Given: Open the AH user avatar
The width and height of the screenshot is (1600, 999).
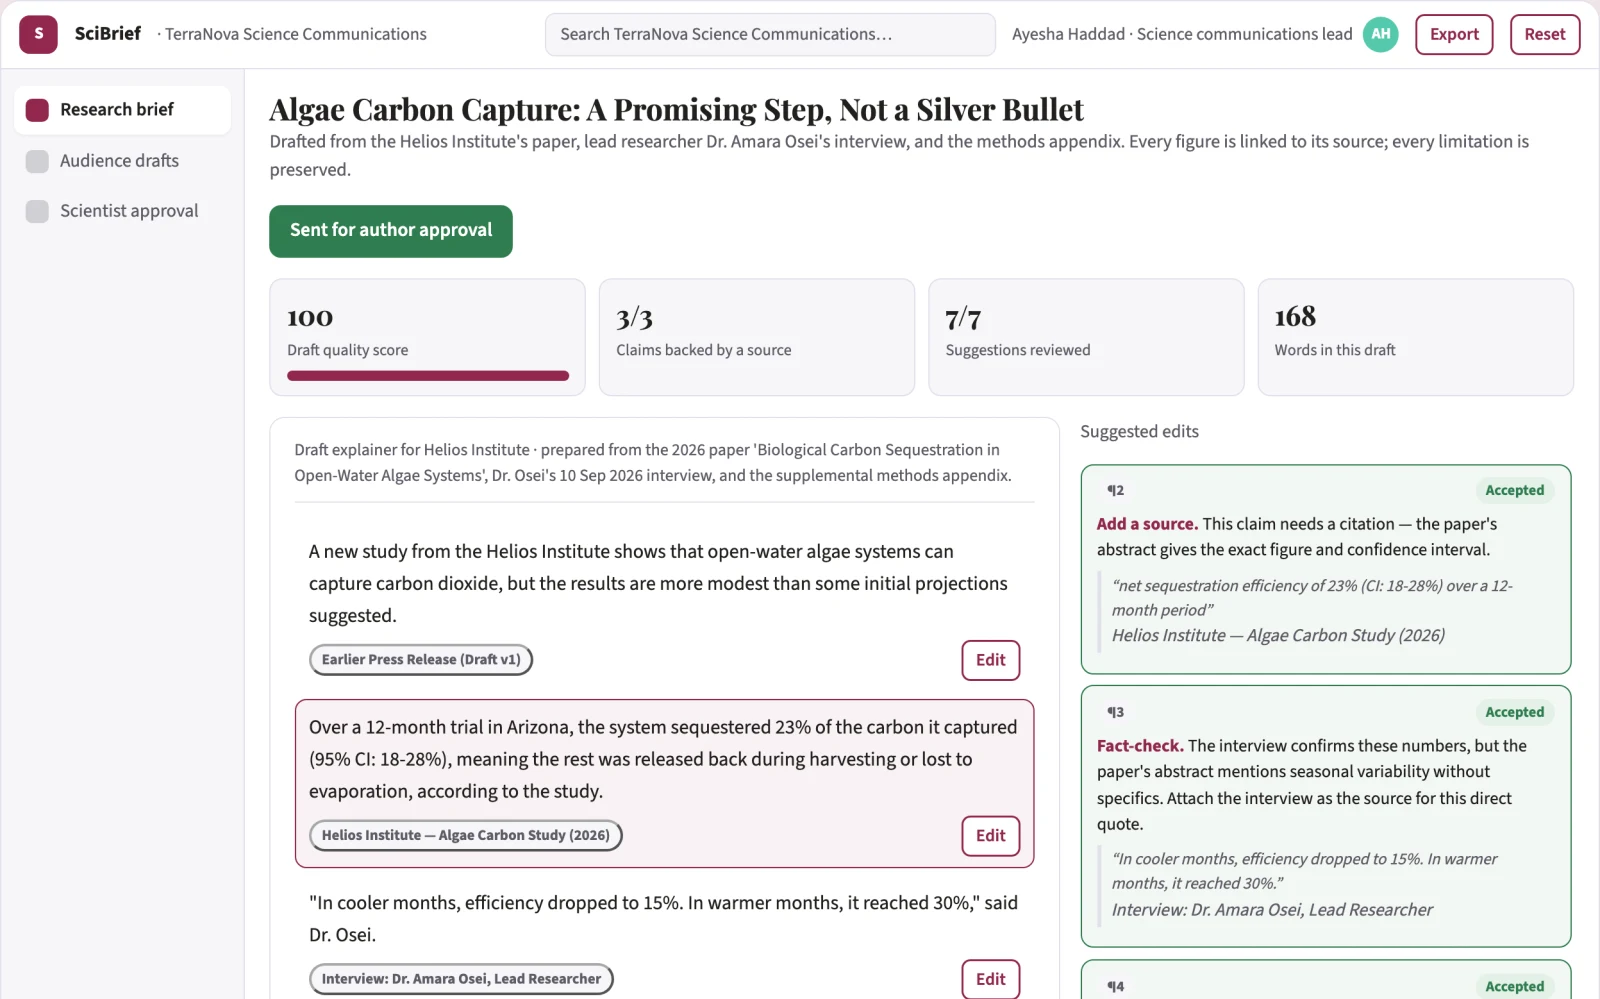Looking at the screenshot, I should [x=1380, y=34].
